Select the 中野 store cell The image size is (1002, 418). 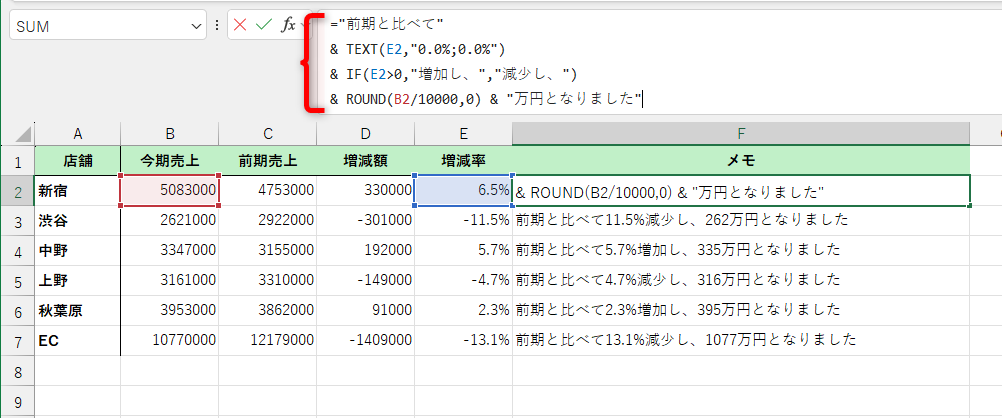click(77, 251)
